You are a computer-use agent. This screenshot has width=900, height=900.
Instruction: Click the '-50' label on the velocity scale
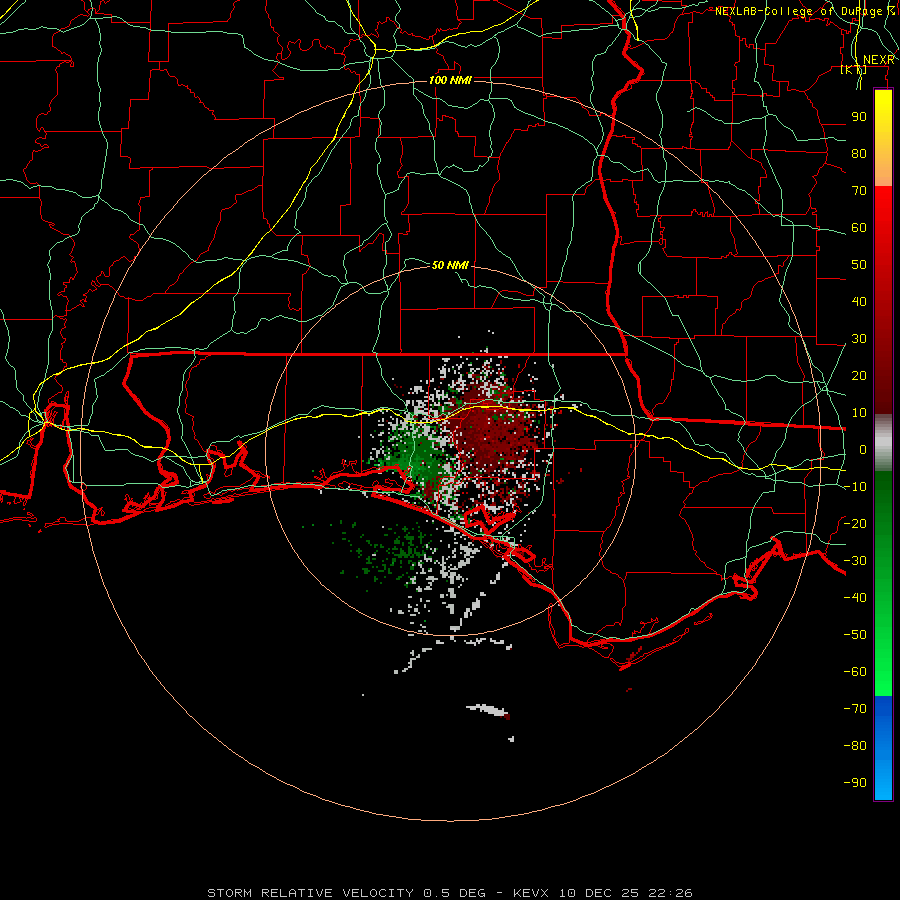tap(855, 635)
